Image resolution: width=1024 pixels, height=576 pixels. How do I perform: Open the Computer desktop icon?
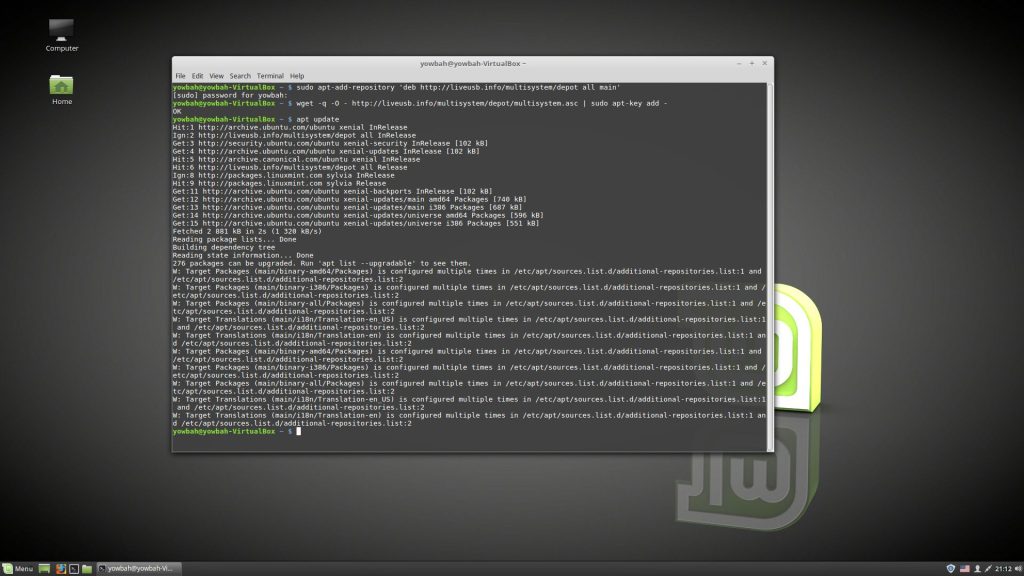(x=62, y=34)
